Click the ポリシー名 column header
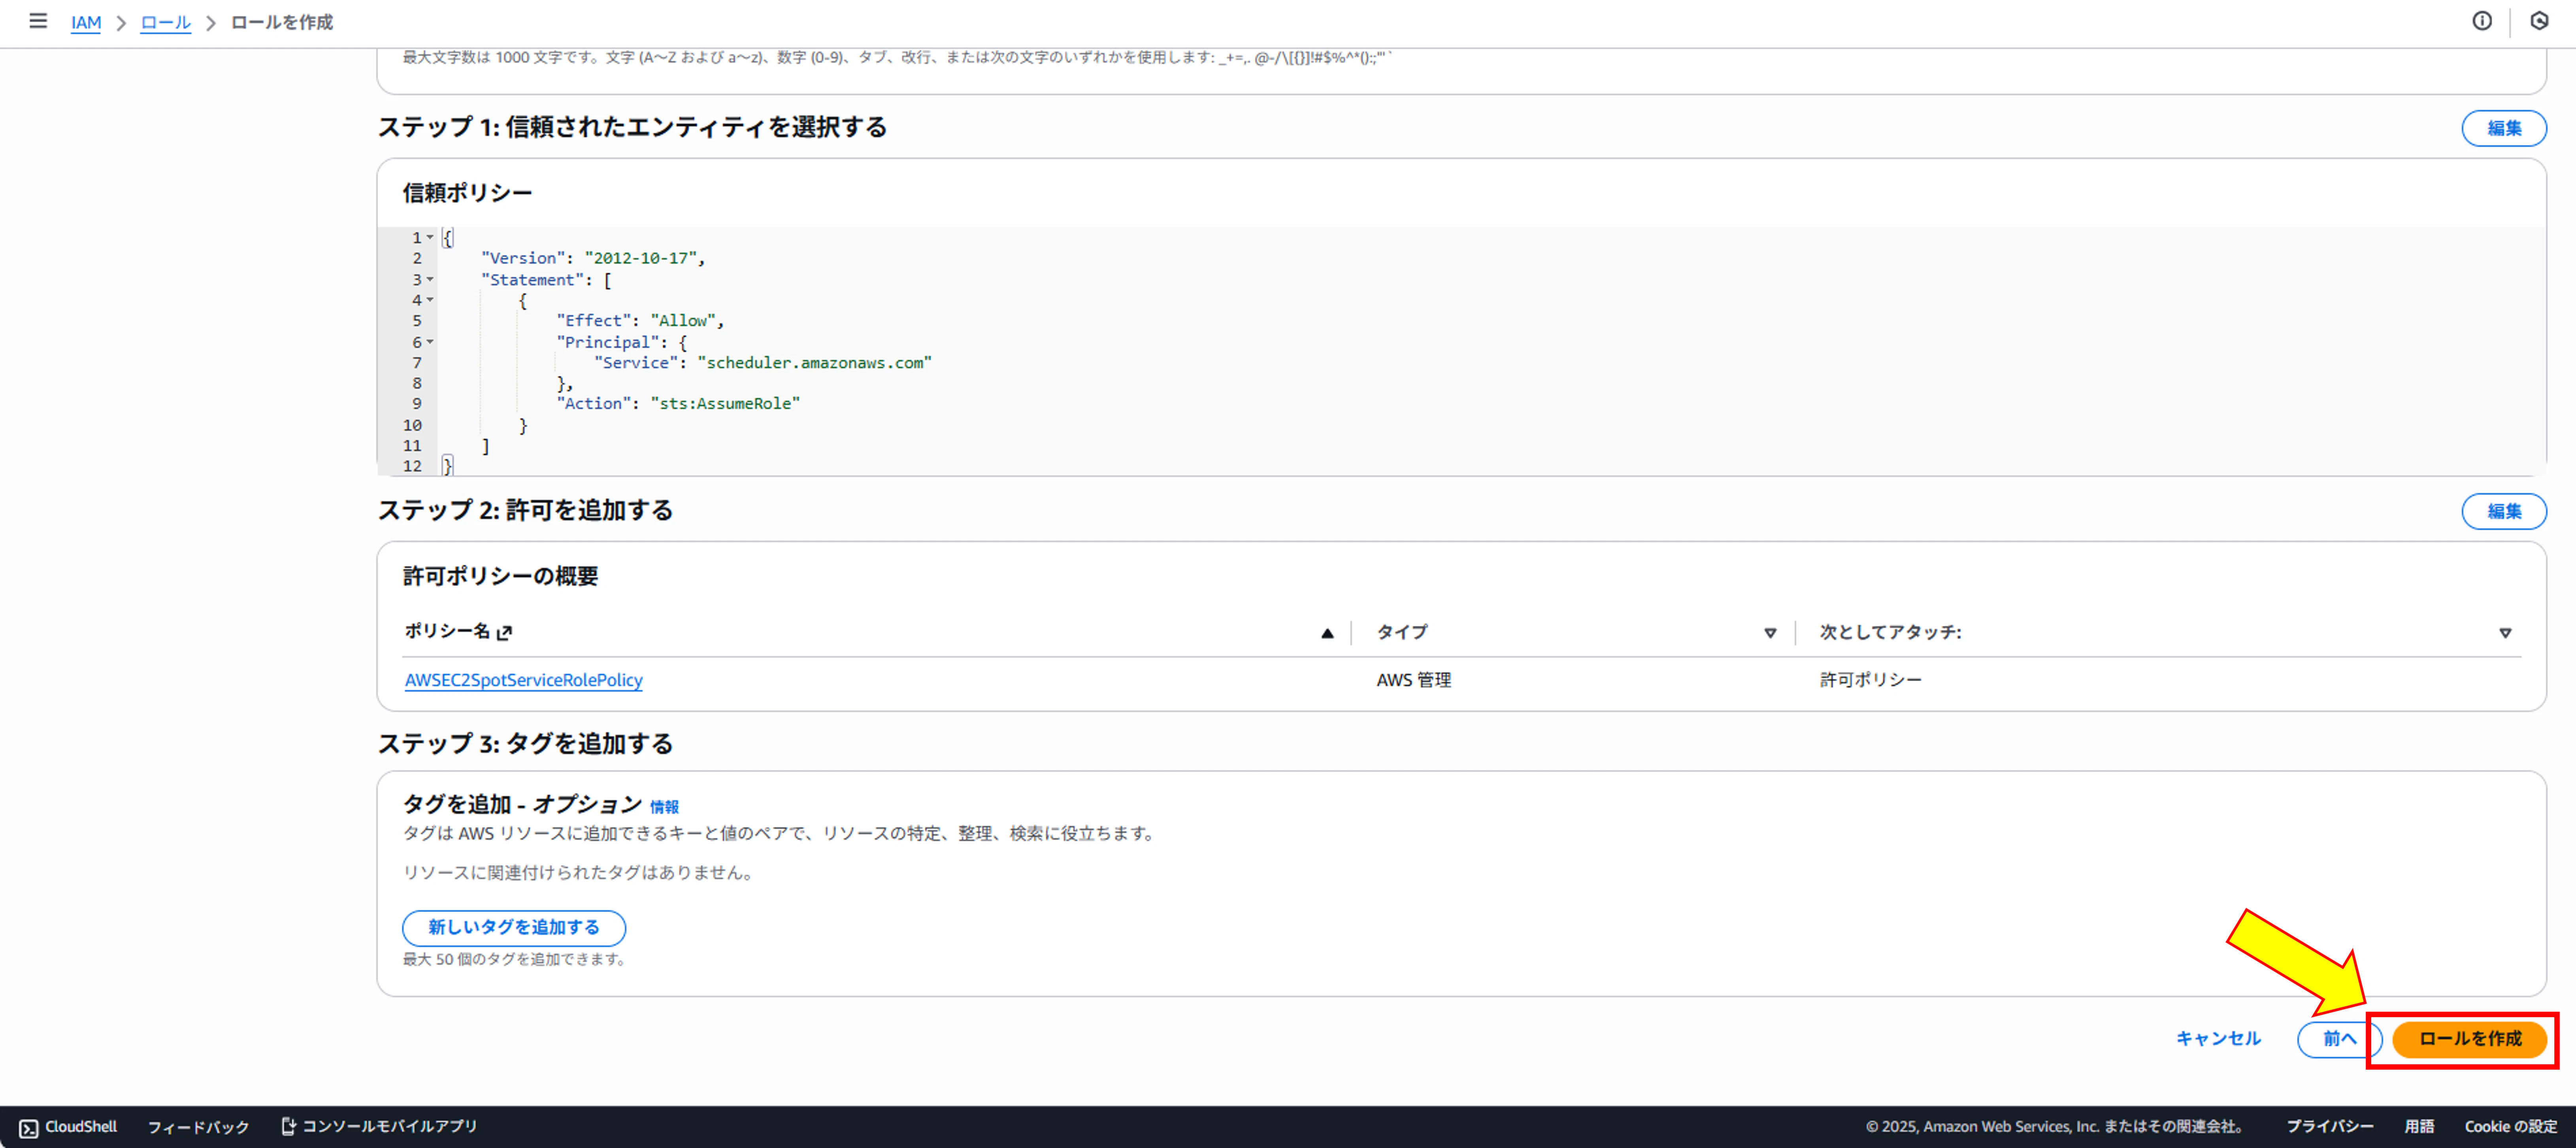The image size is (2576, 1148). click(x=447, y=631)
